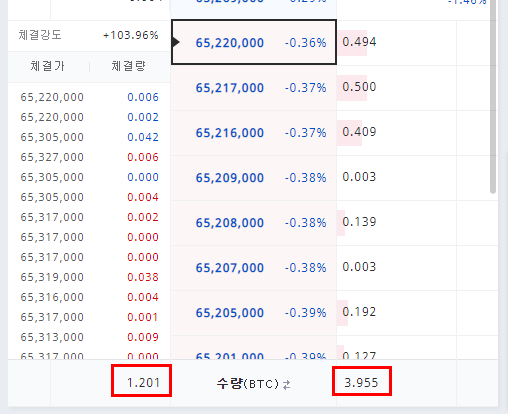
Task: Choose the 65,205,000 bid price
Action: (230, 313)
